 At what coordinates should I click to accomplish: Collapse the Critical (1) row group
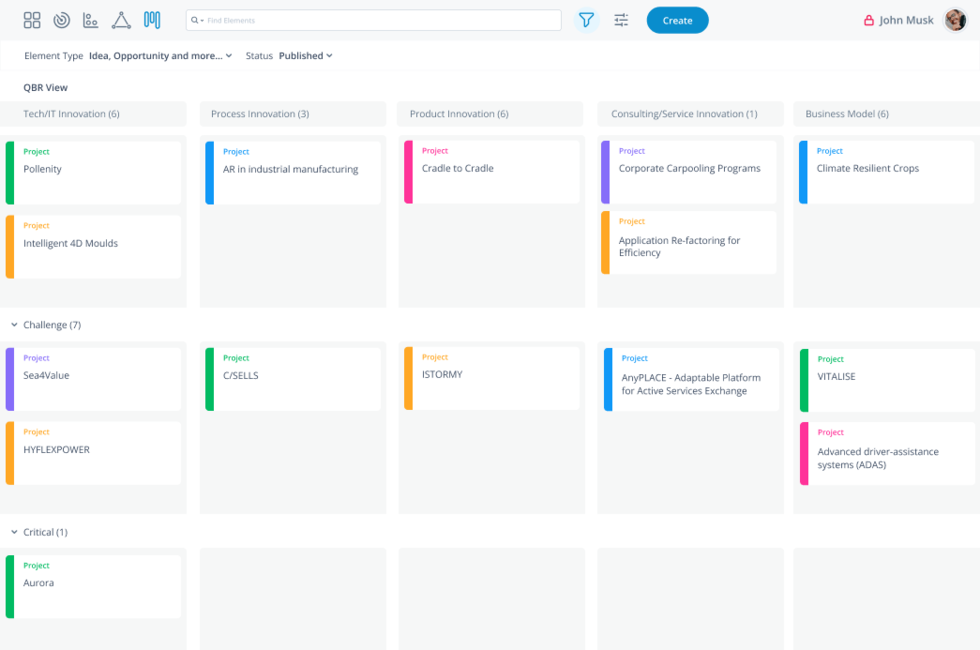[x=14, y=532]
